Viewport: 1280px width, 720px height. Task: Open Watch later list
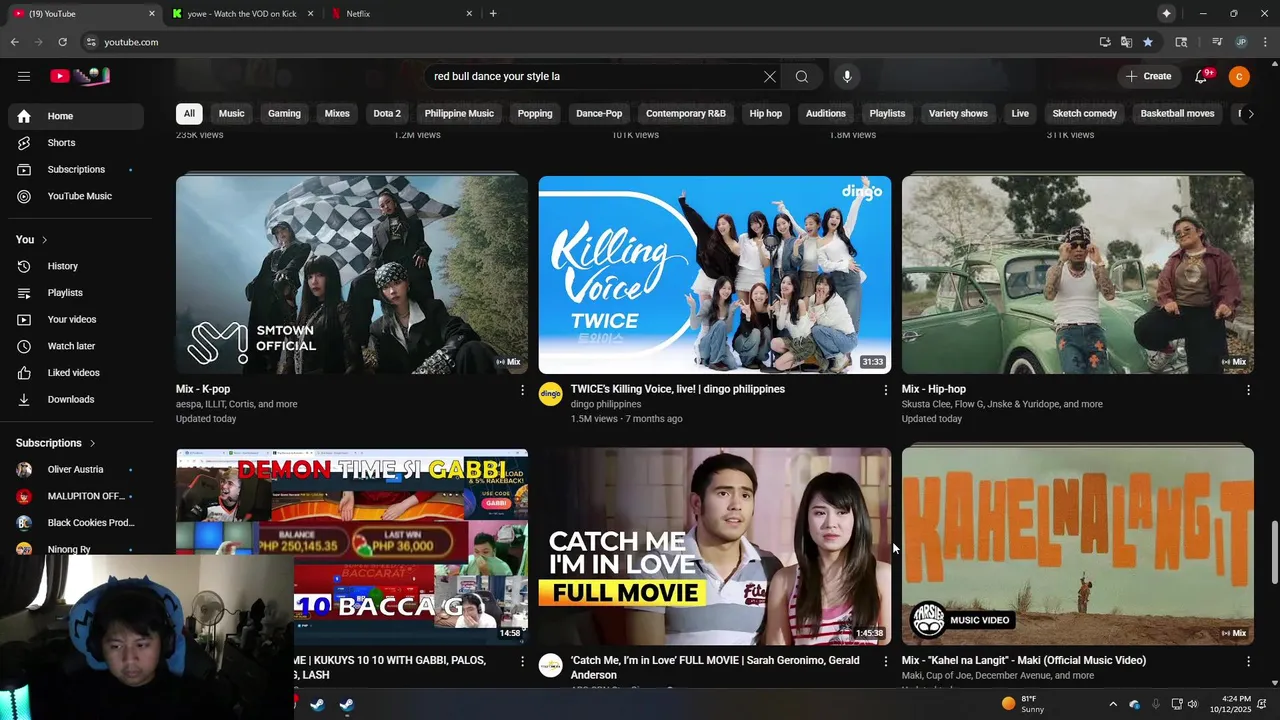(76, 346)
